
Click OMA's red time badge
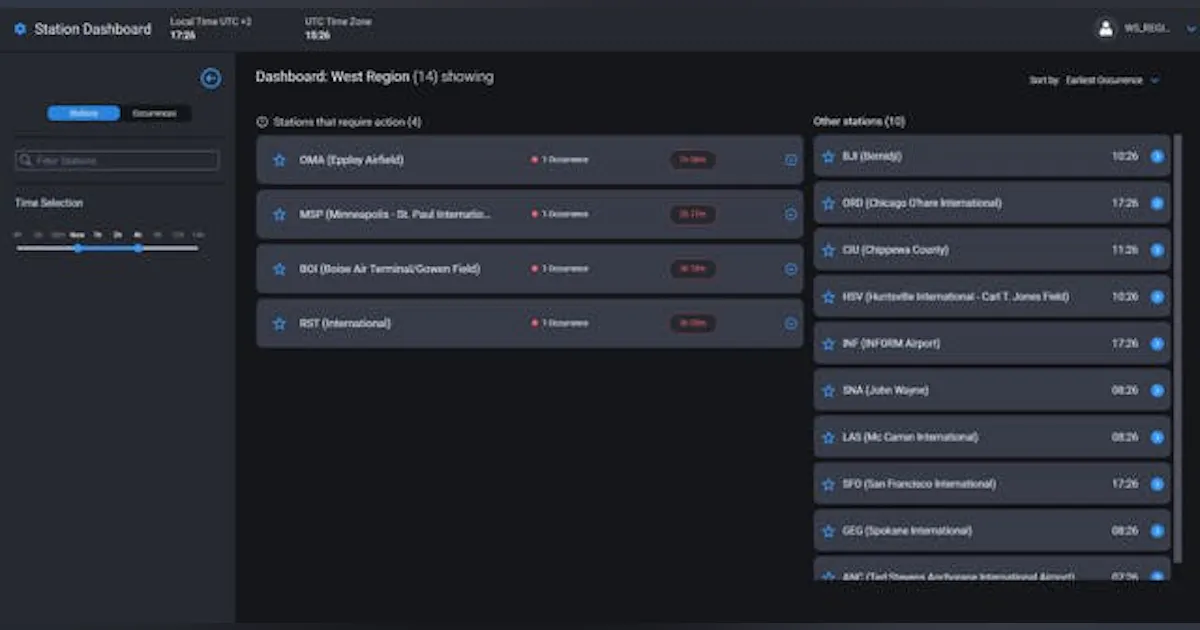pos(693,160)
